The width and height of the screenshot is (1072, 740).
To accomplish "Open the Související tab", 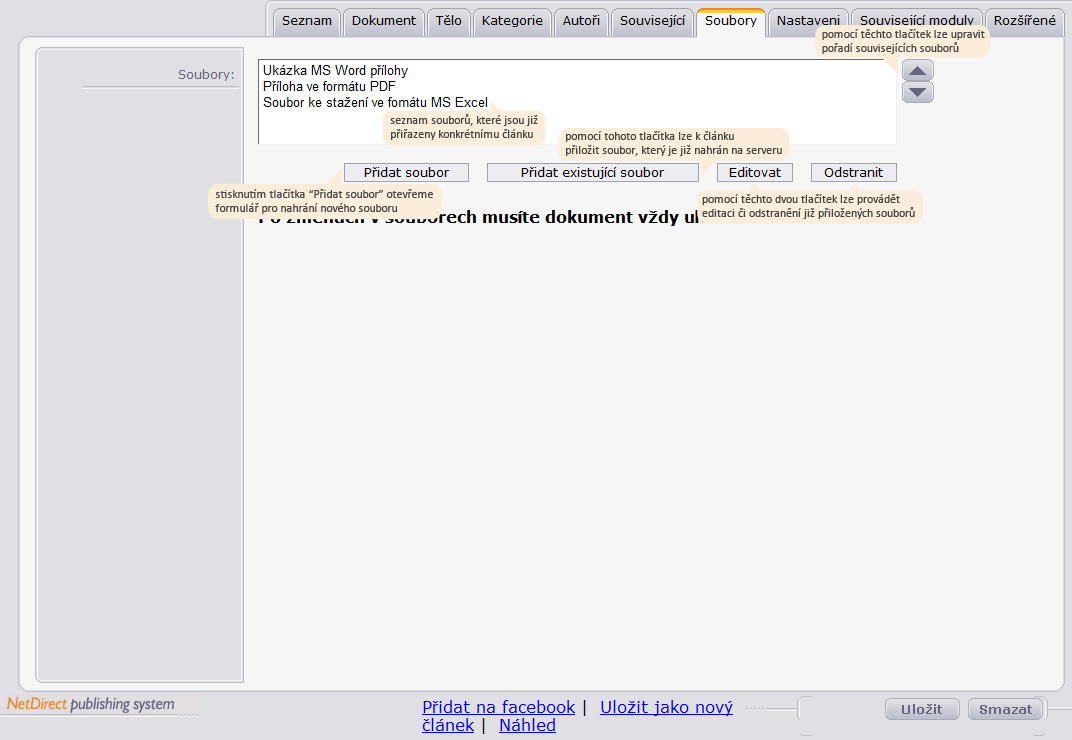I will click(652, 21).
